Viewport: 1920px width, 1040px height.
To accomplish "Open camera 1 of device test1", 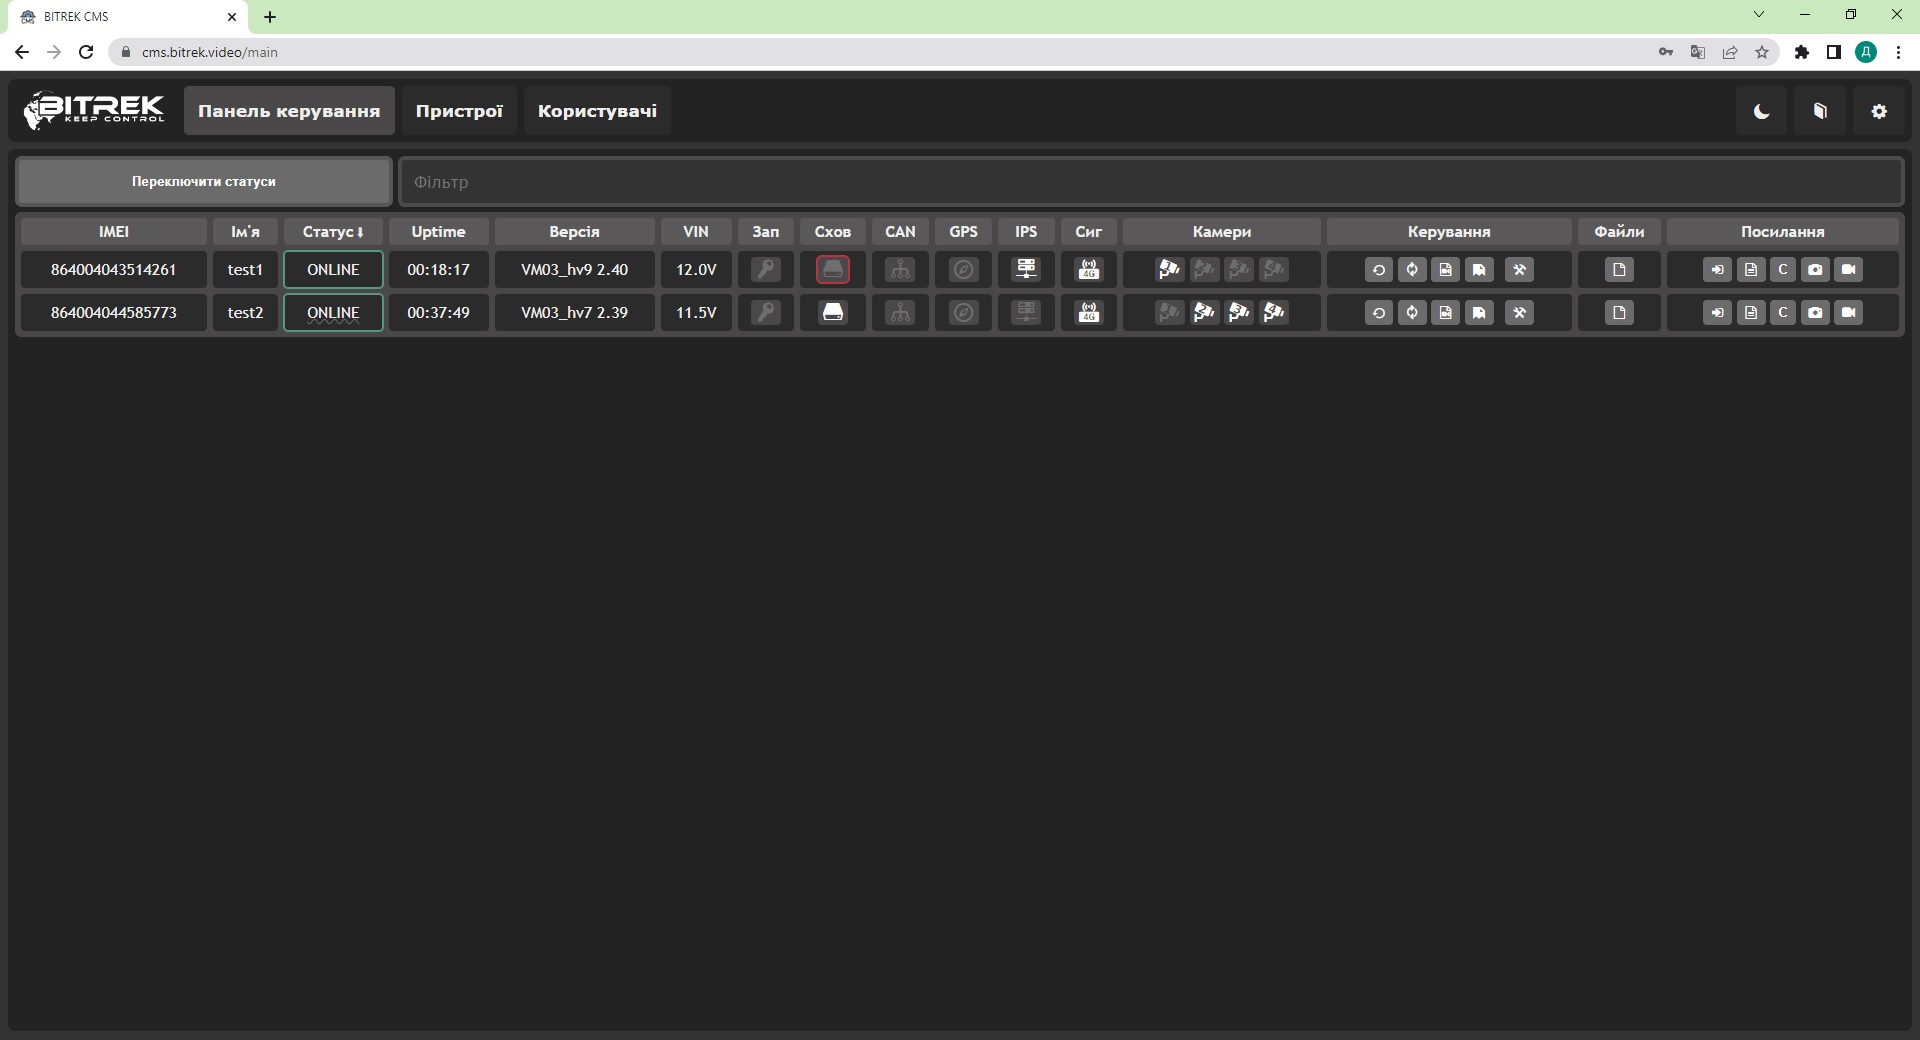I will coord(1169,270).
